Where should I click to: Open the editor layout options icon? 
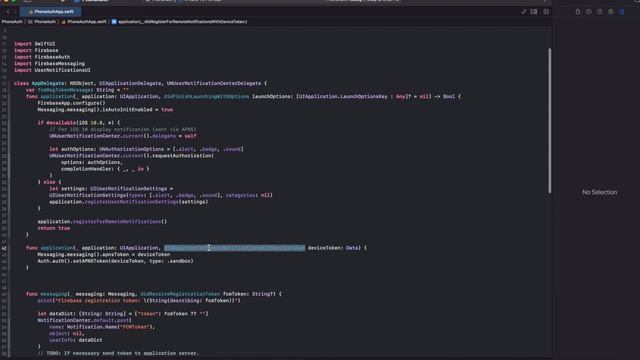pos(534,12)
